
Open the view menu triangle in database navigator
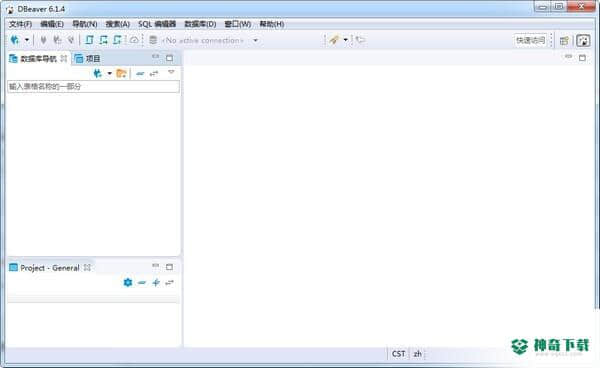(x=171, y=72)
